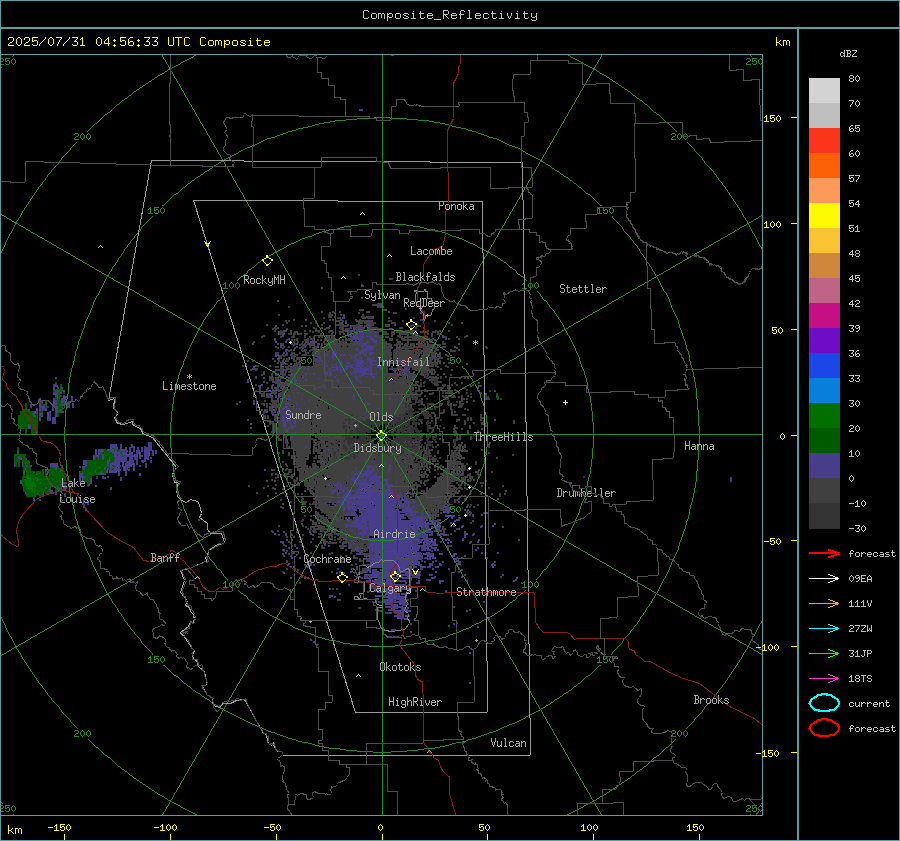The height and width of the screenshot is (841, 900).
Task: Click the Okotoks label
Action: click(400, 666)
